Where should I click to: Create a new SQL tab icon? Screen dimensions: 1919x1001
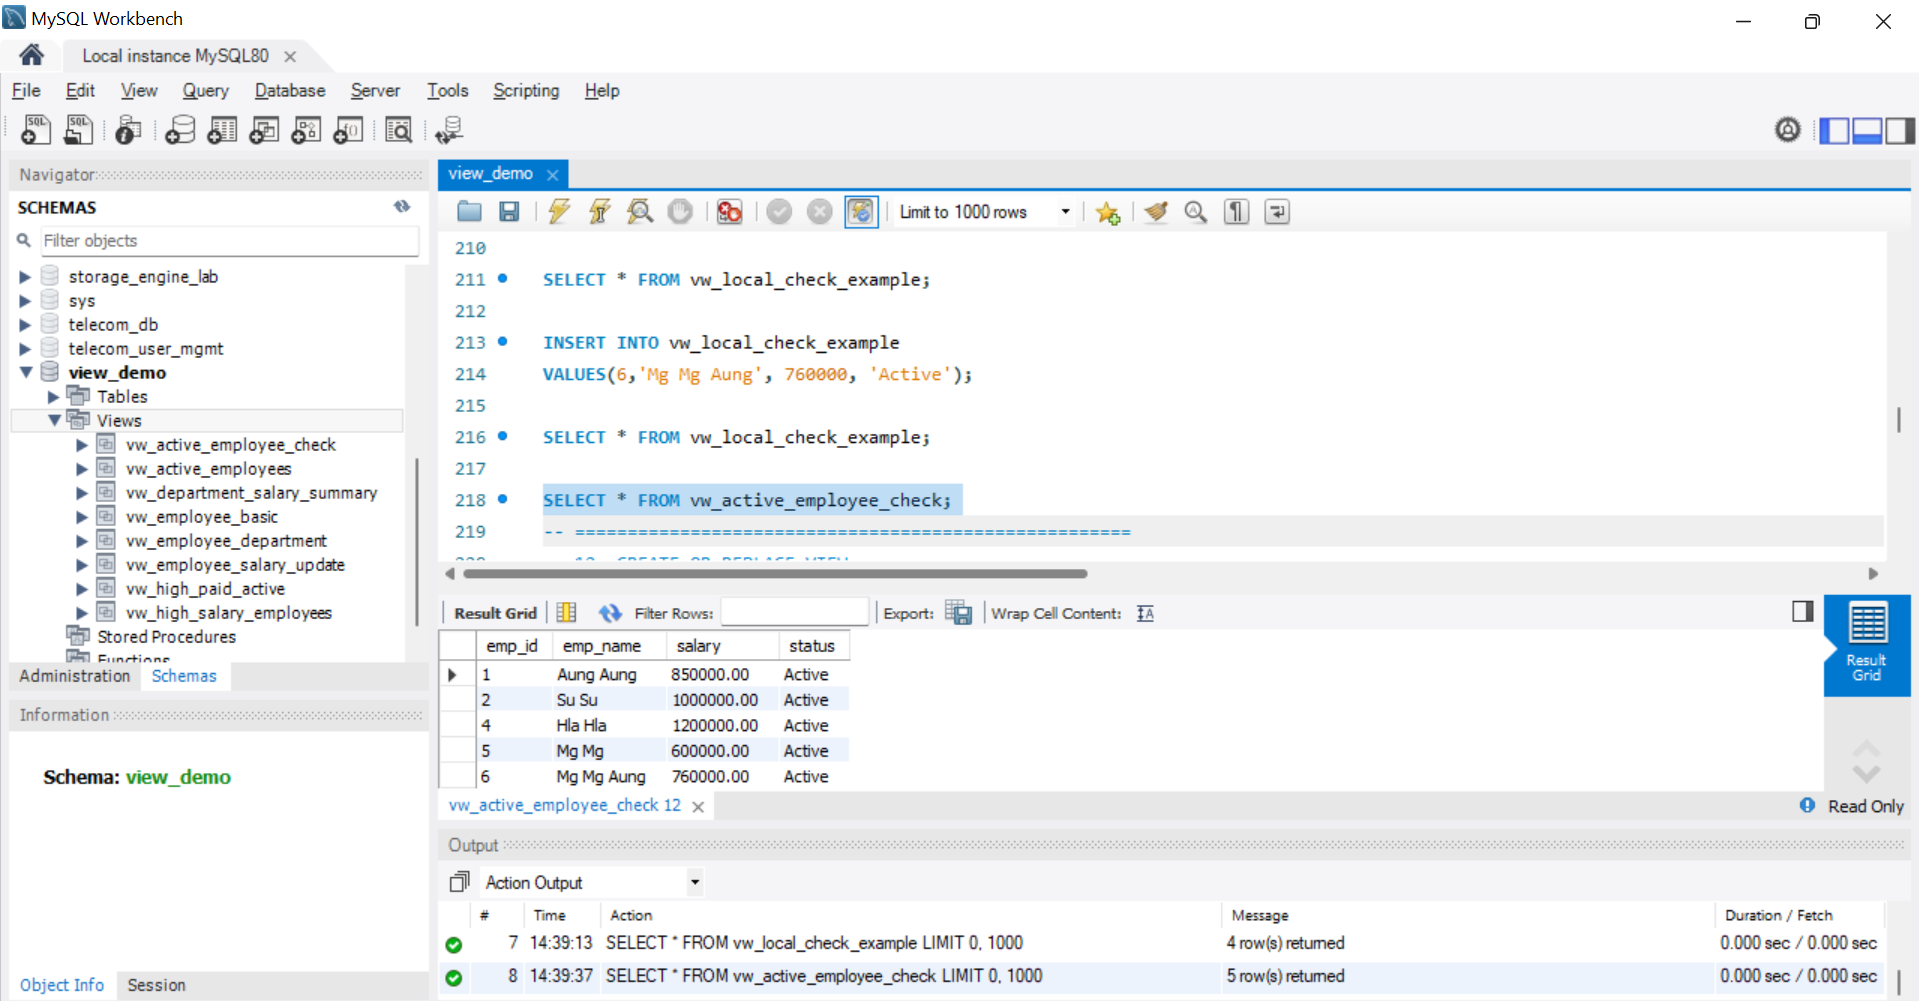pyautogui.click(x=36, y=130)
